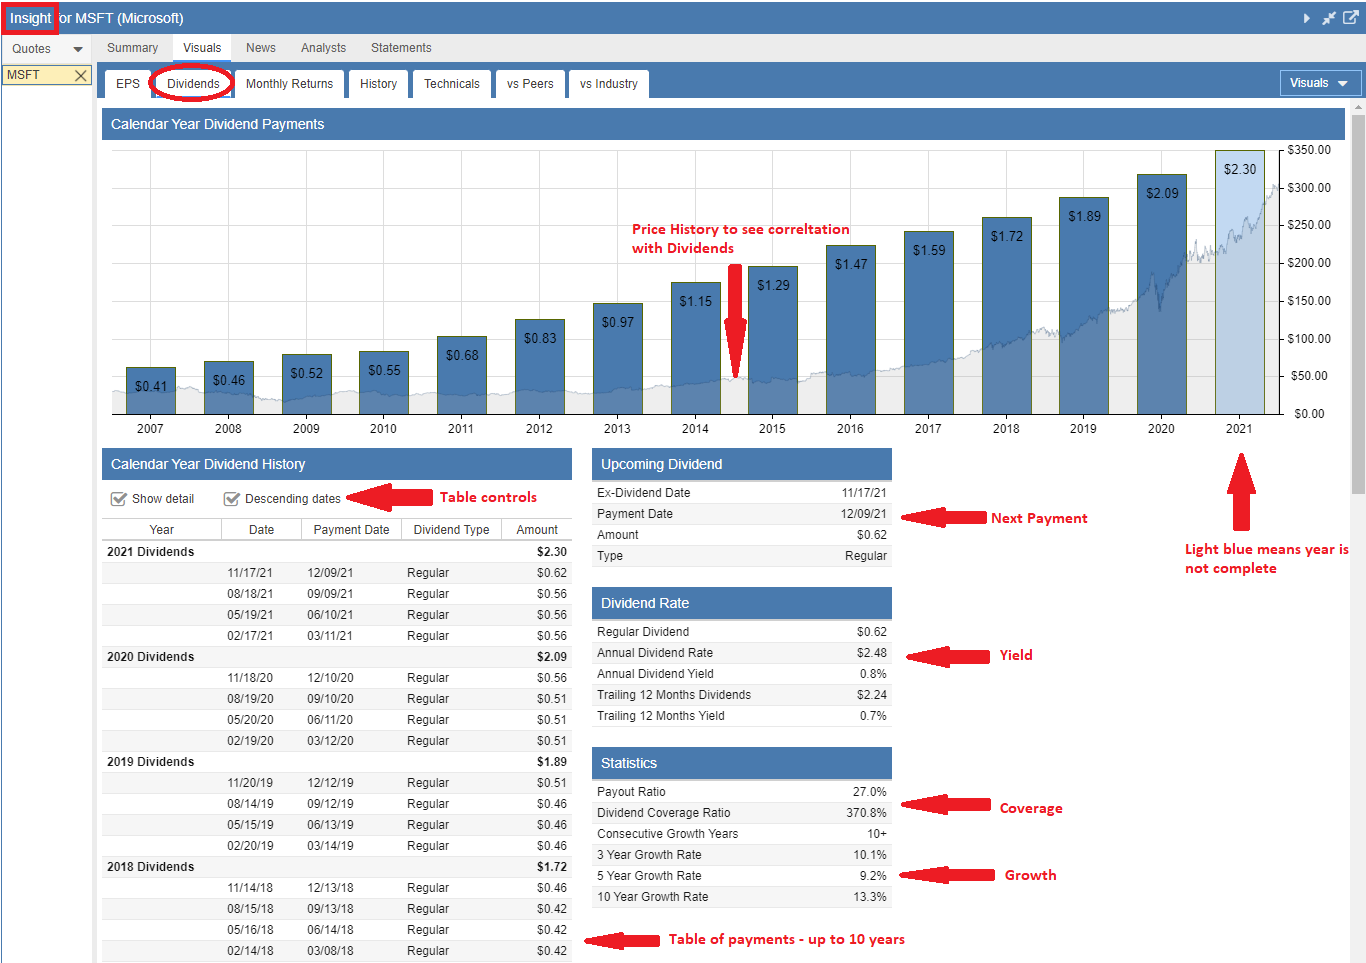This screenshot has height=963, width=1366.
Task: Switch to the News tab
Action: coord(261,48)
